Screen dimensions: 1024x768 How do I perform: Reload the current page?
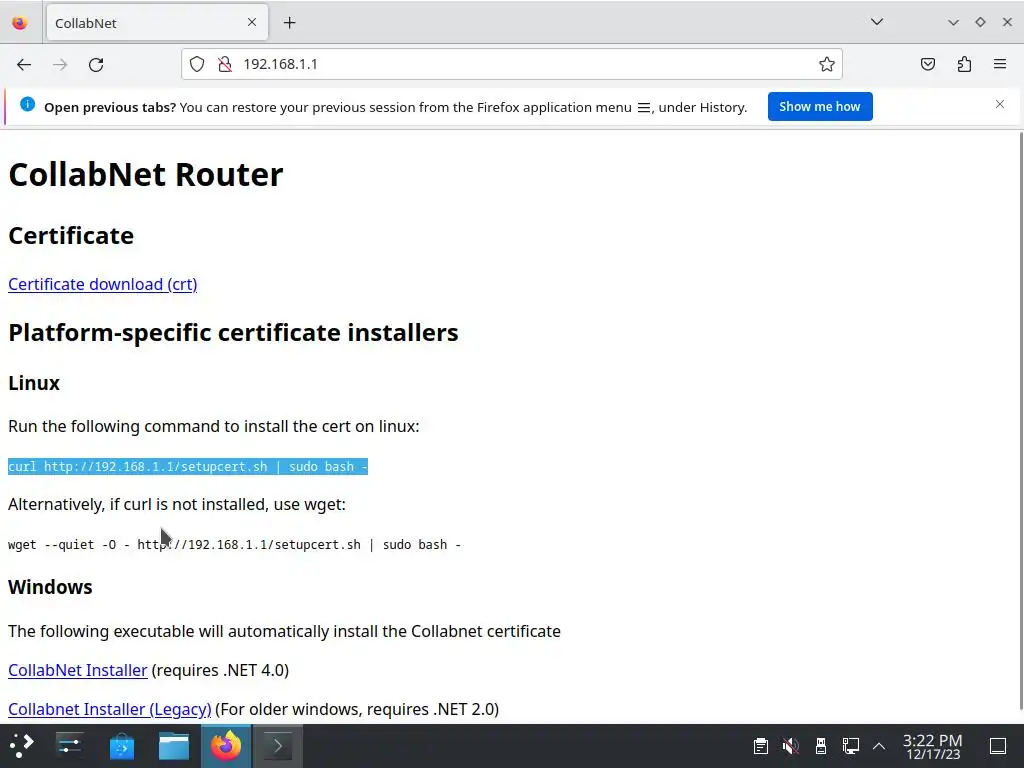(x=96, y=64)
